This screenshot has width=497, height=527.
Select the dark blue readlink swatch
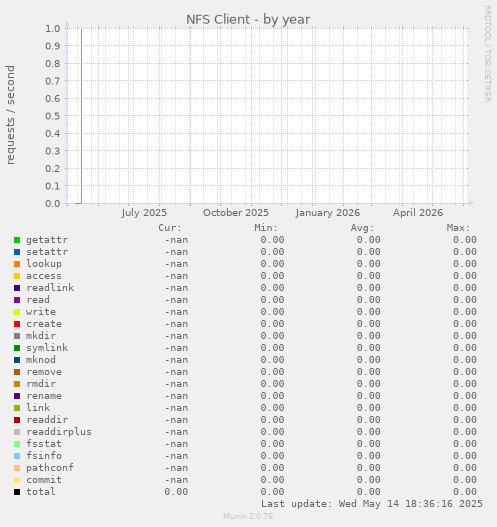17,288
